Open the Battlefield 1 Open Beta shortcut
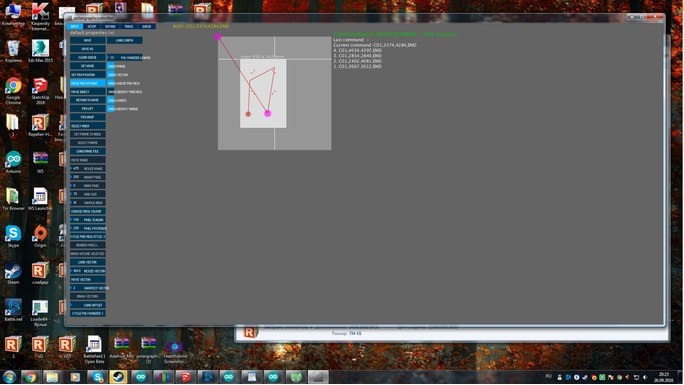Image resolution: width=684 pixels, height=385 pixels. 94,349
